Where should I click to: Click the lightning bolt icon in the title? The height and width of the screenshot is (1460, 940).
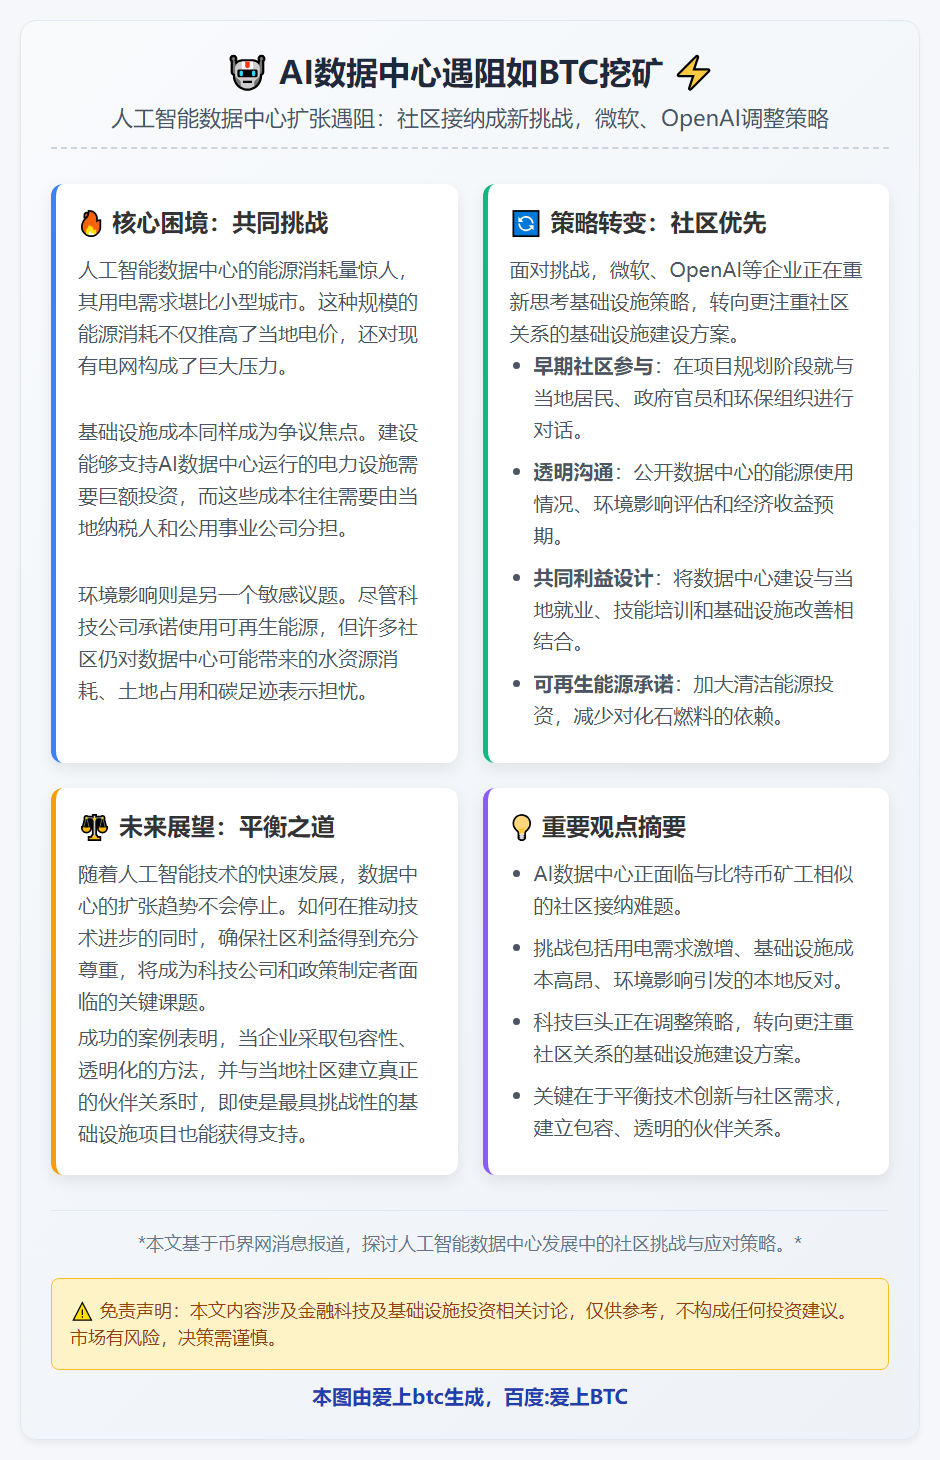pyautogui.click(x=693, y=73)
